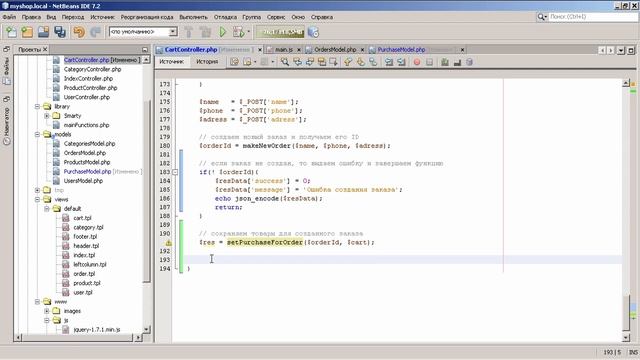Switch to the OrdersModel.php editor tab
640x360 pixels.
click(335, 49)
